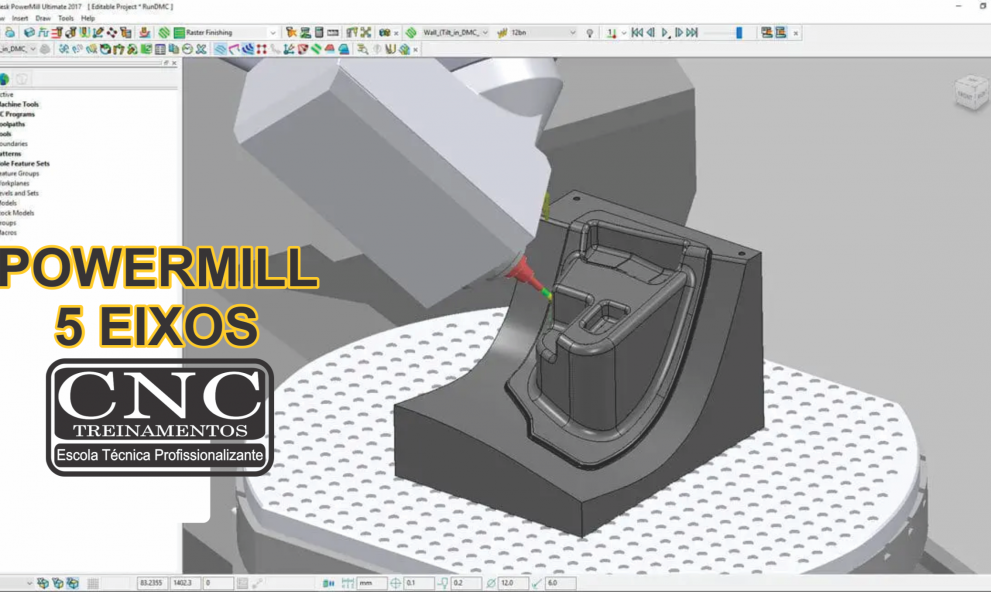The height and width of the screenshot is (592, 991).
Task: Close the ViewMill toolbar
Action: 415,50
